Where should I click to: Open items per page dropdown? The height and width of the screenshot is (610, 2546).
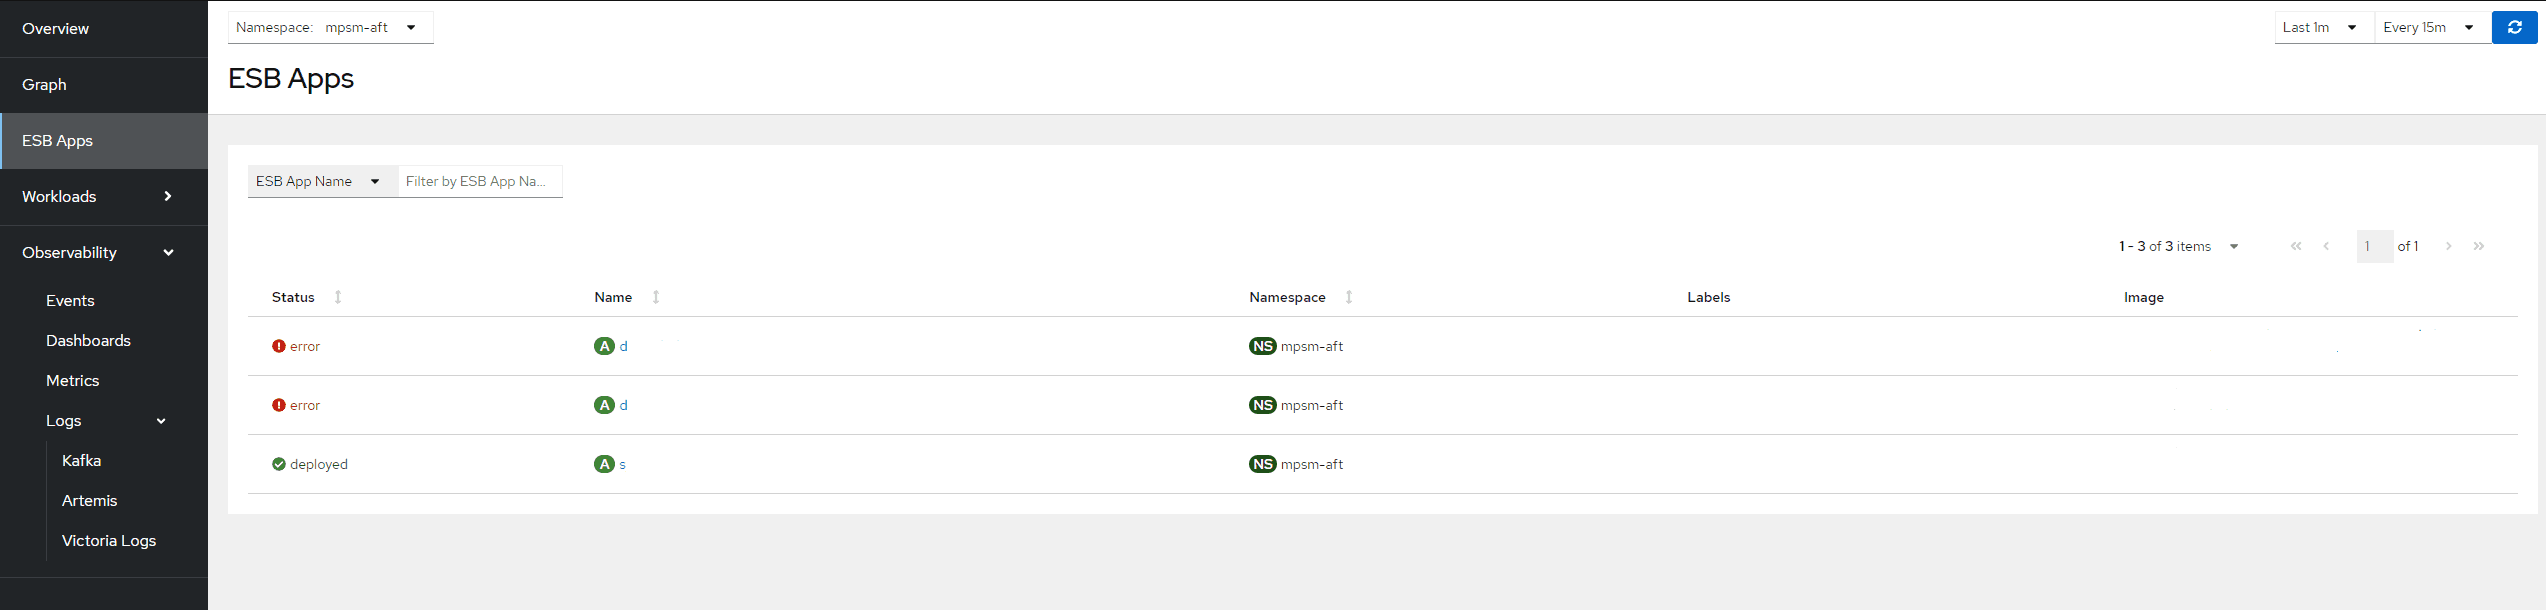click(2233, 247)
